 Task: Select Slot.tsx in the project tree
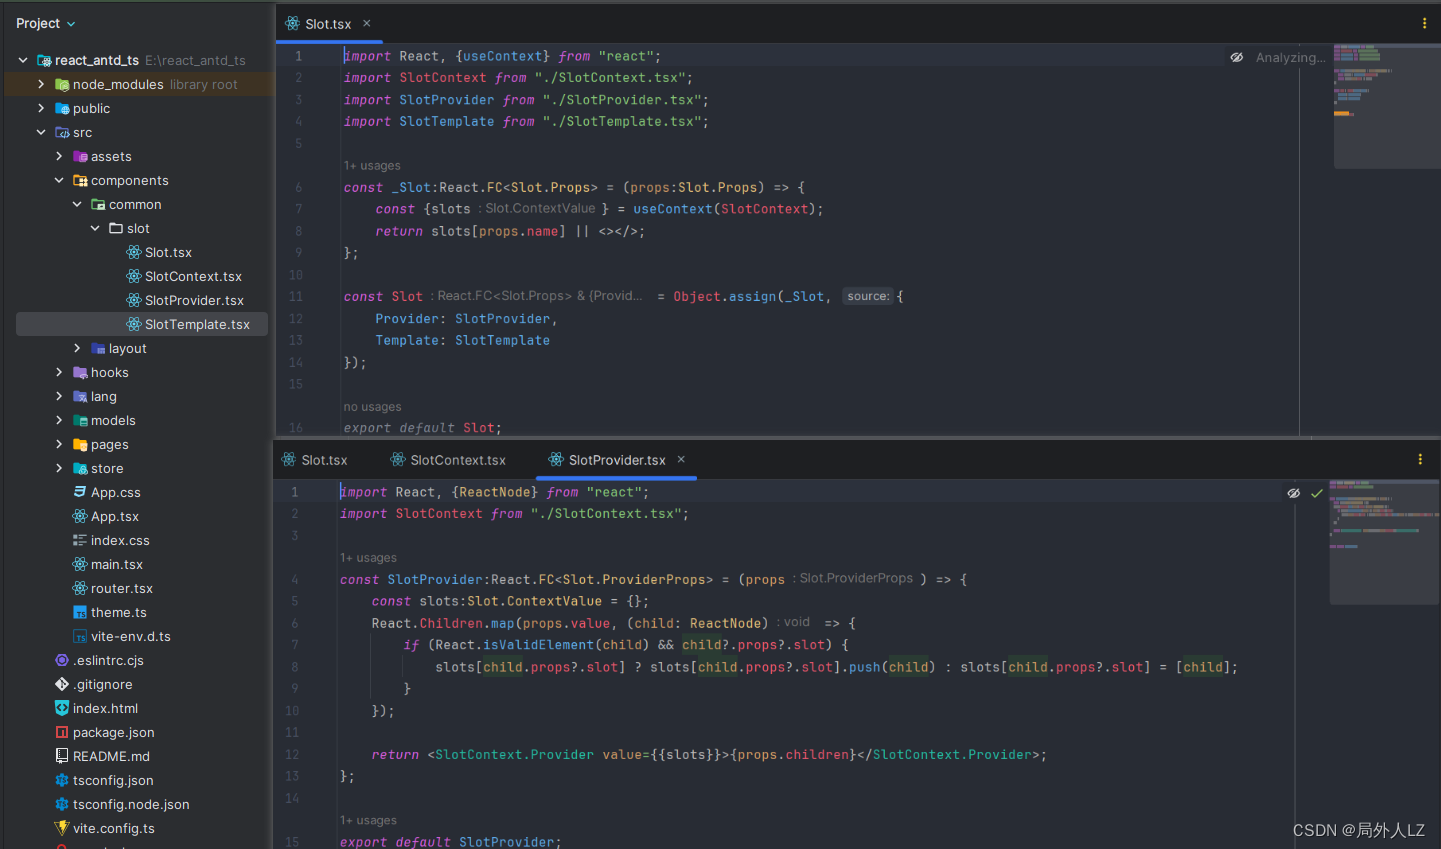click(x=168, y=252)
